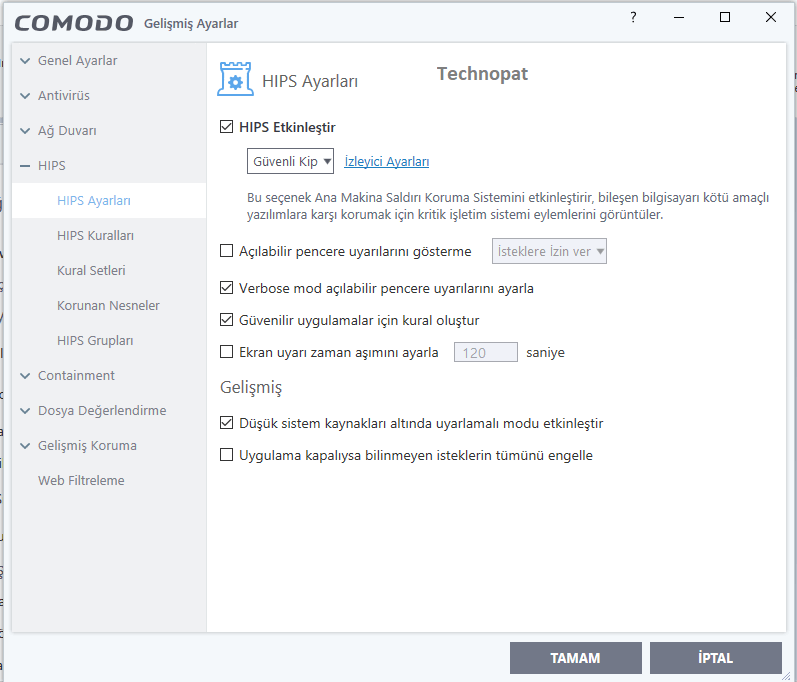Enable Açılabilir pencere uyarılarını gösterme checkbox
The width and height of the screenshot is (797, 682).
click(226, 251)
